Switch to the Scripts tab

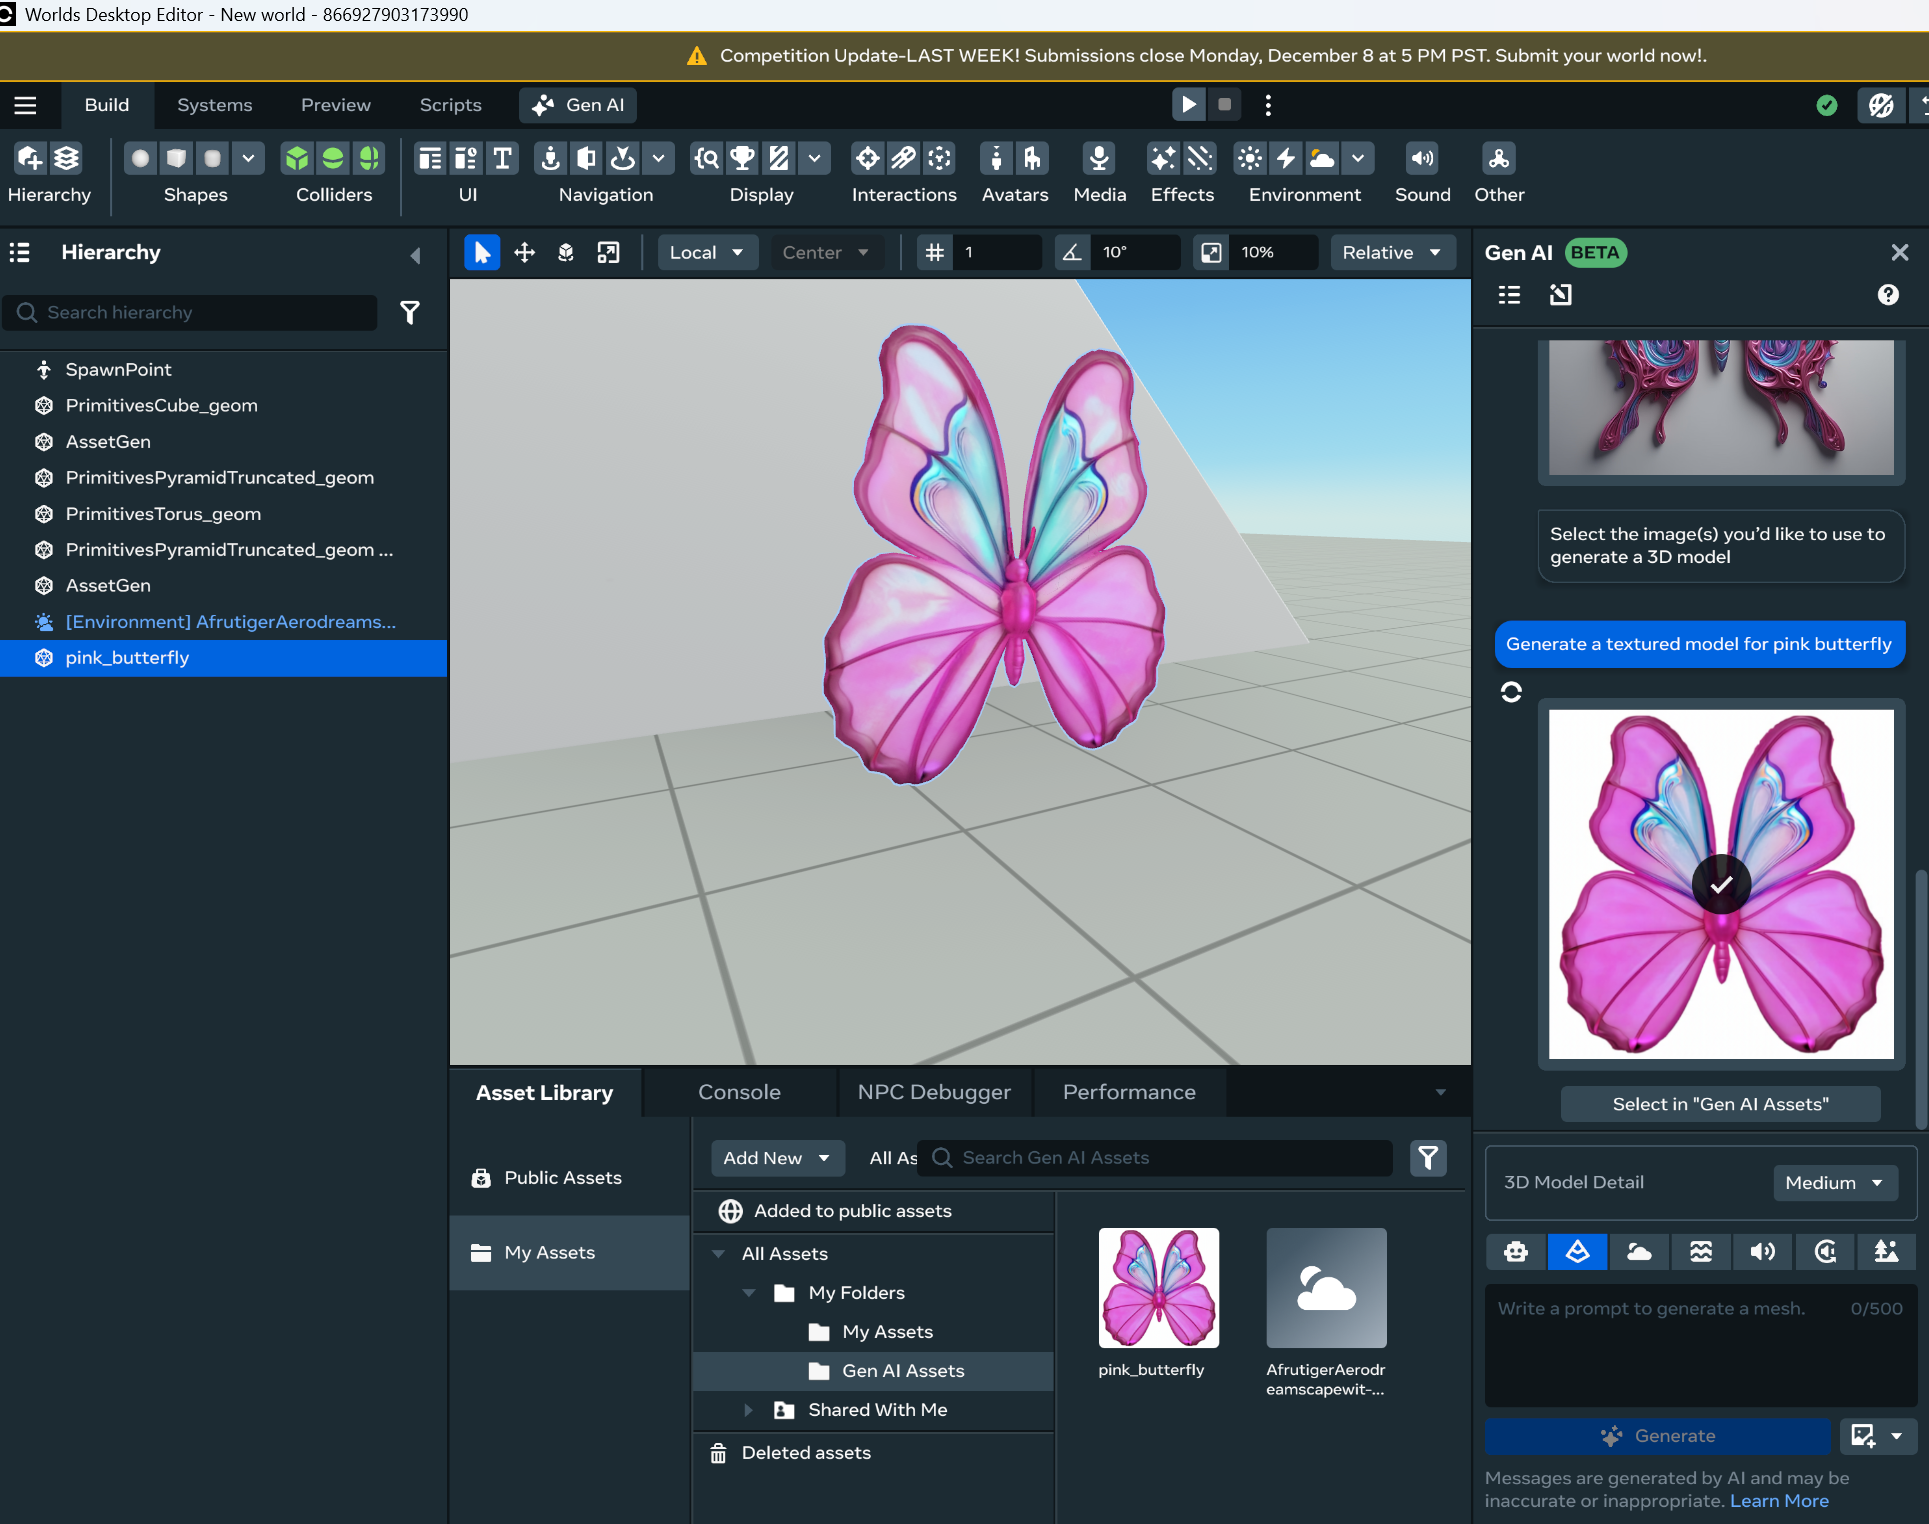point(450,105)
